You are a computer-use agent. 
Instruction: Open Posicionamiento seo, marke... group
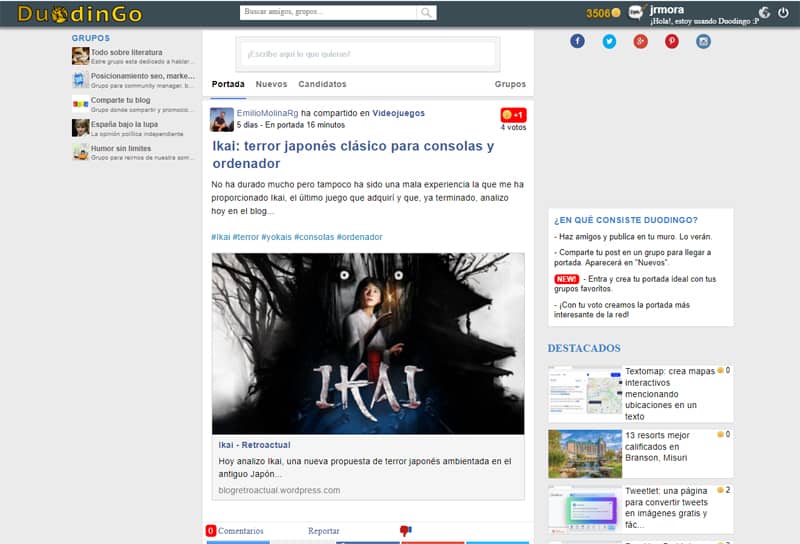143,76
